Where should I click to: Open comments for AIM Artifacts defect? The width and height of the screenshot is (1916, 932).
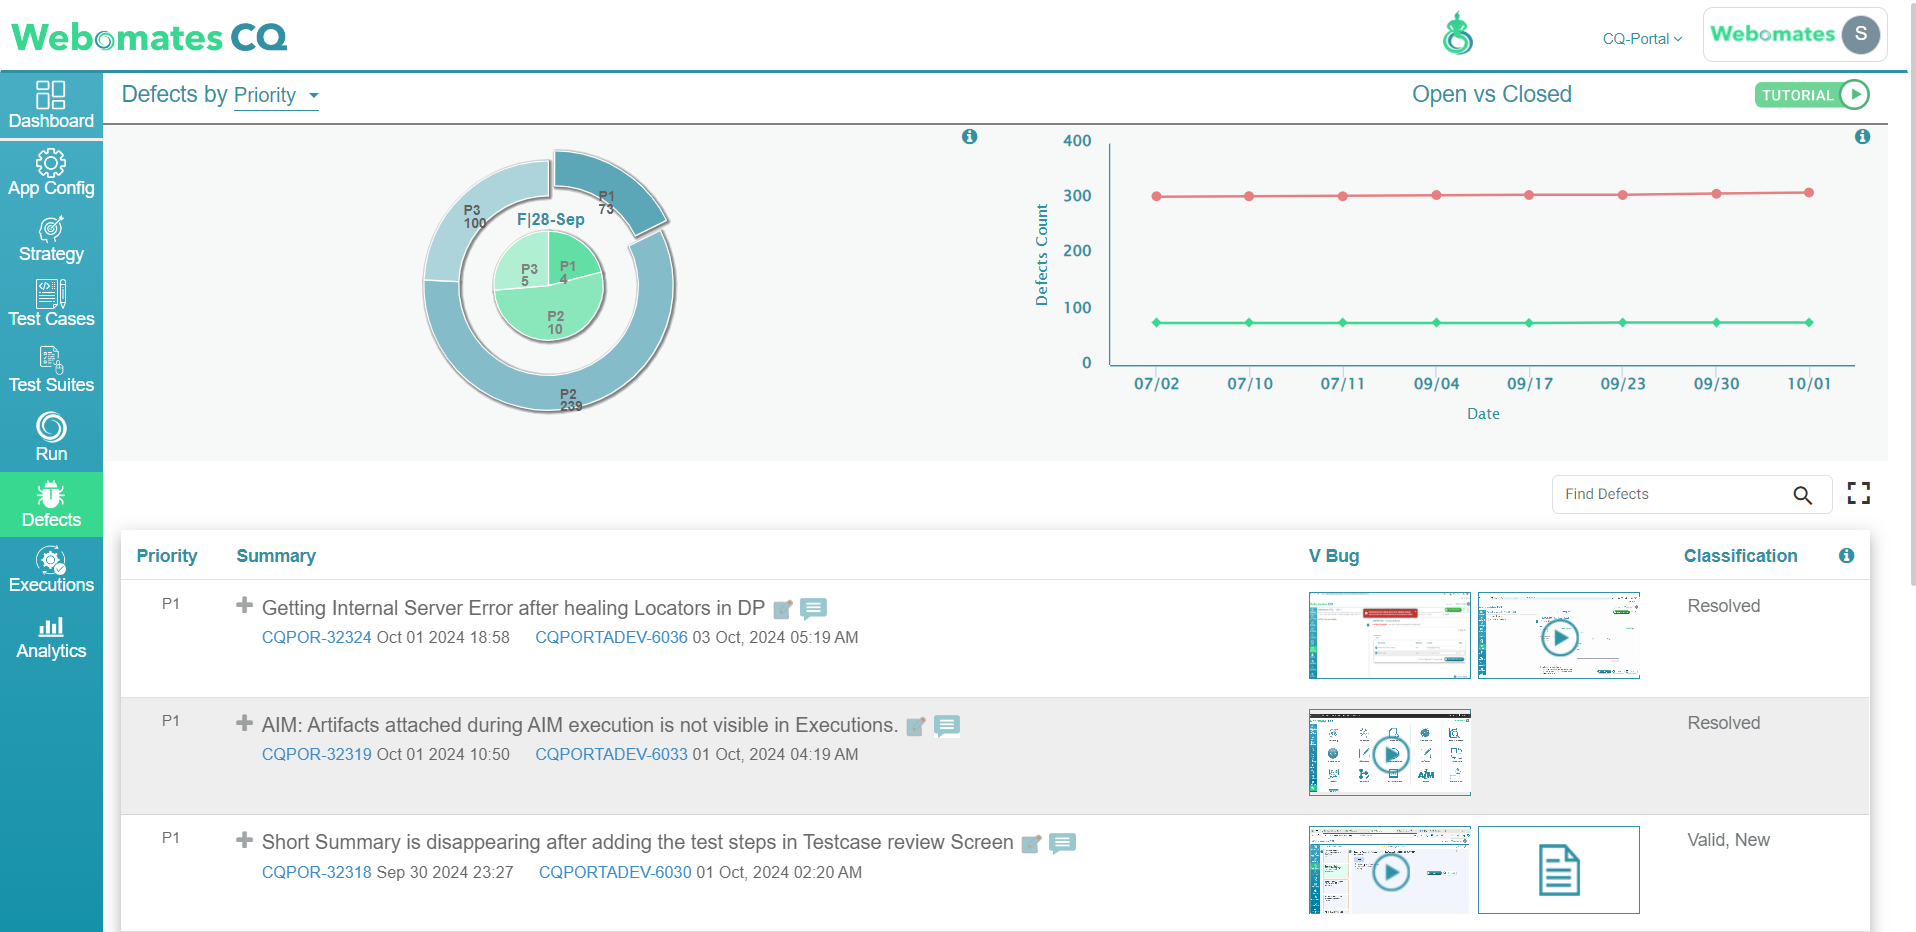click(947, 725)
